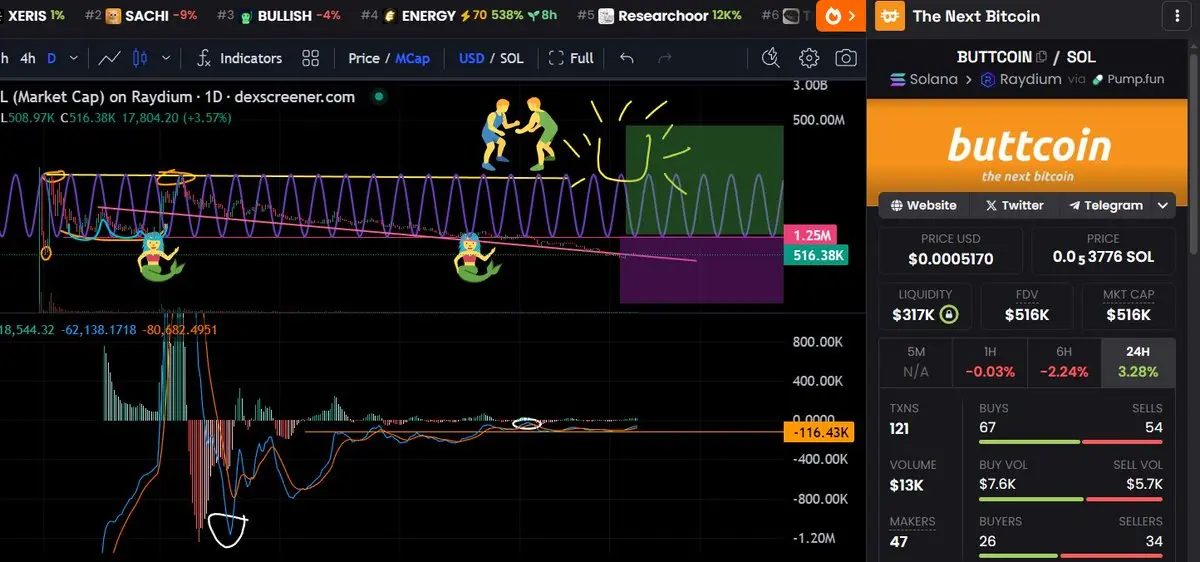This screenshot has width=1200, height=562.
Task: Select the 24H stats tab
Action: tap(1138, 363)
